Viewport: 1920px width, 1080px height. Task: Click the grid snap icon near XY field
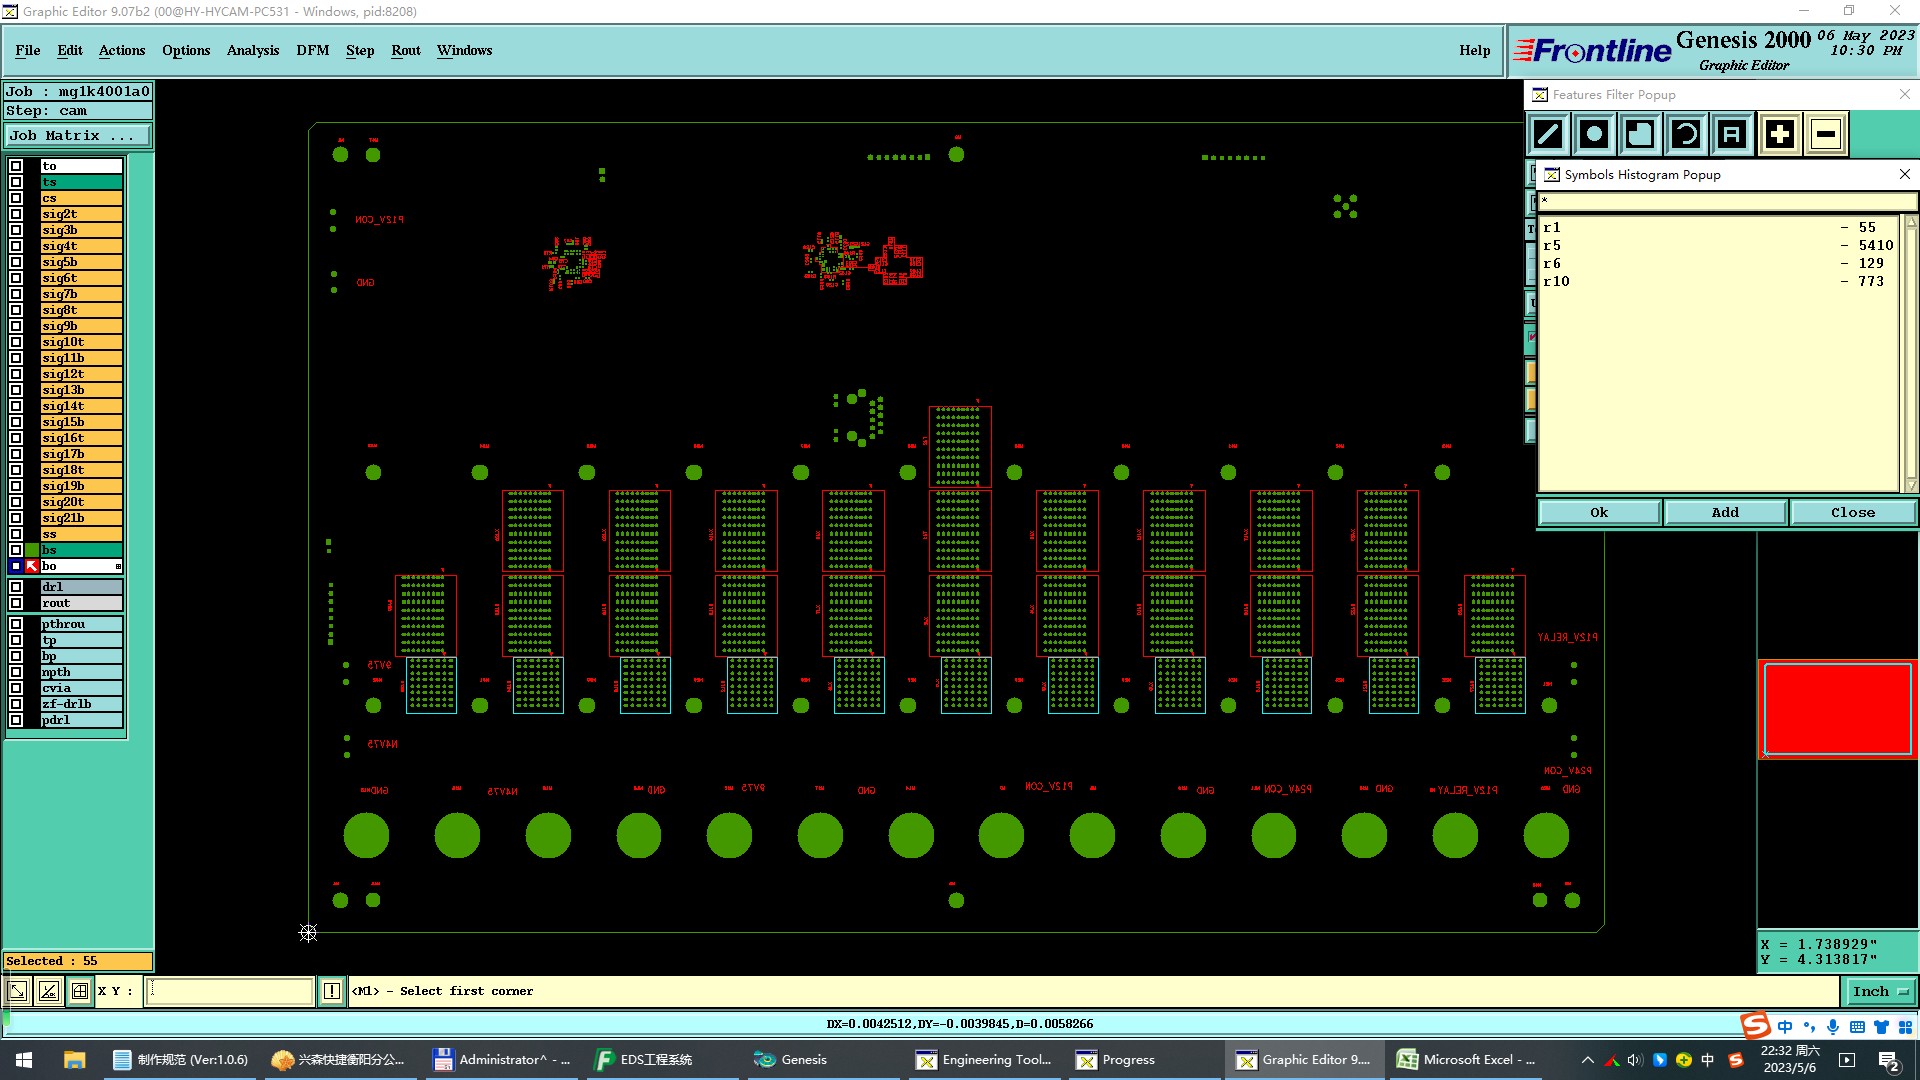pos(80,991)
